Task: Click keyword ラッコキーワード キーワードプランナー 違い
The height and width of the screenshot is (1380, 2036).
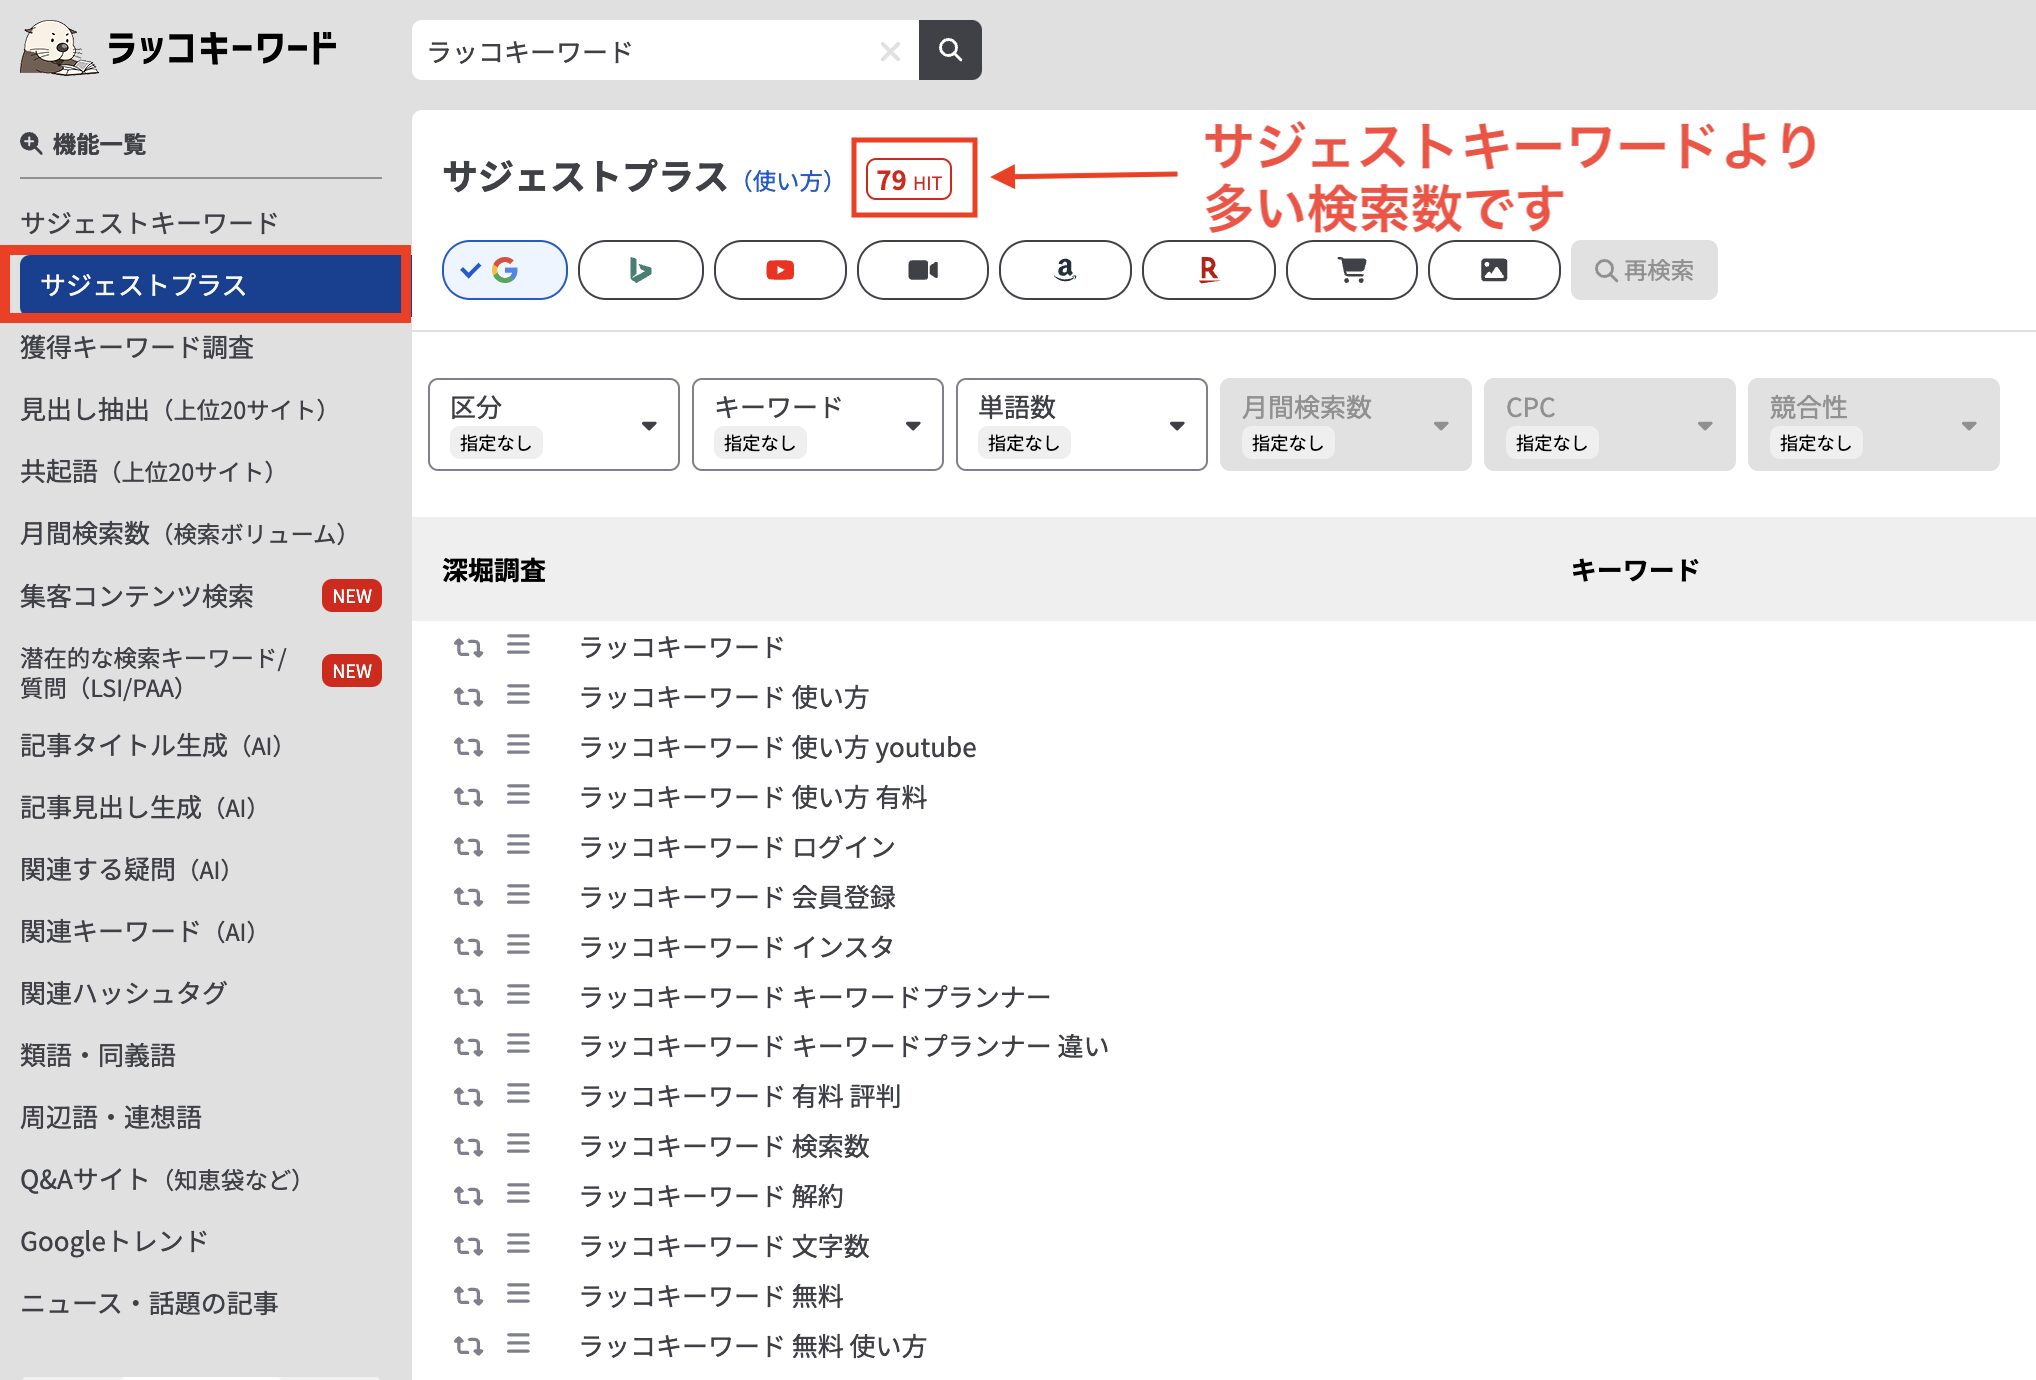Action: click(x=844, y=1047)
